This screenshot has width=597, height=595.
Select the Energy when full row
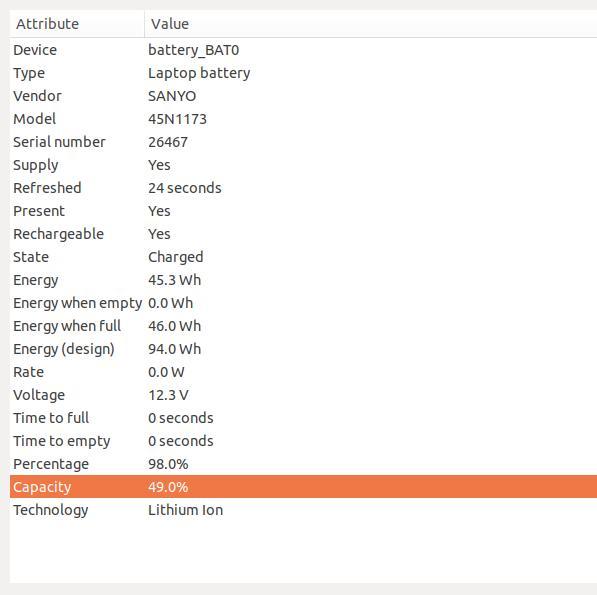click(x=303, y=326)
